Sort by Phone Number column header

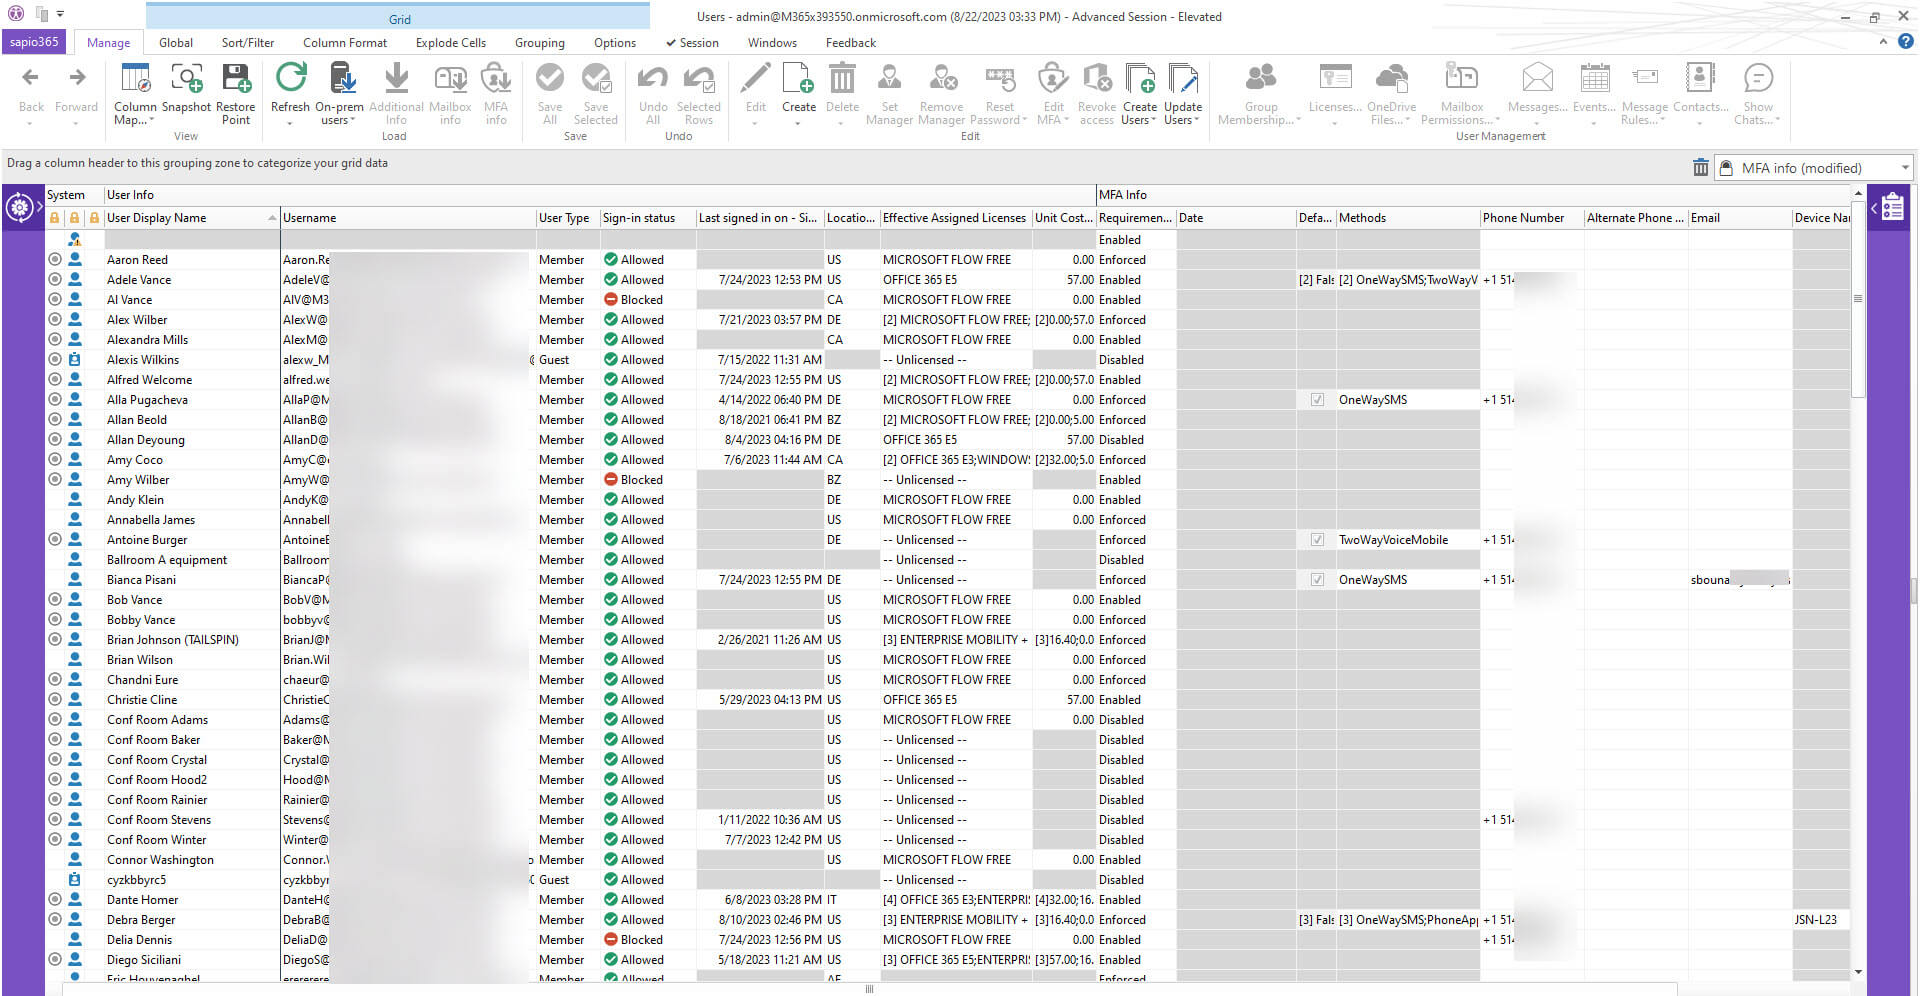tap(1531, 218)
